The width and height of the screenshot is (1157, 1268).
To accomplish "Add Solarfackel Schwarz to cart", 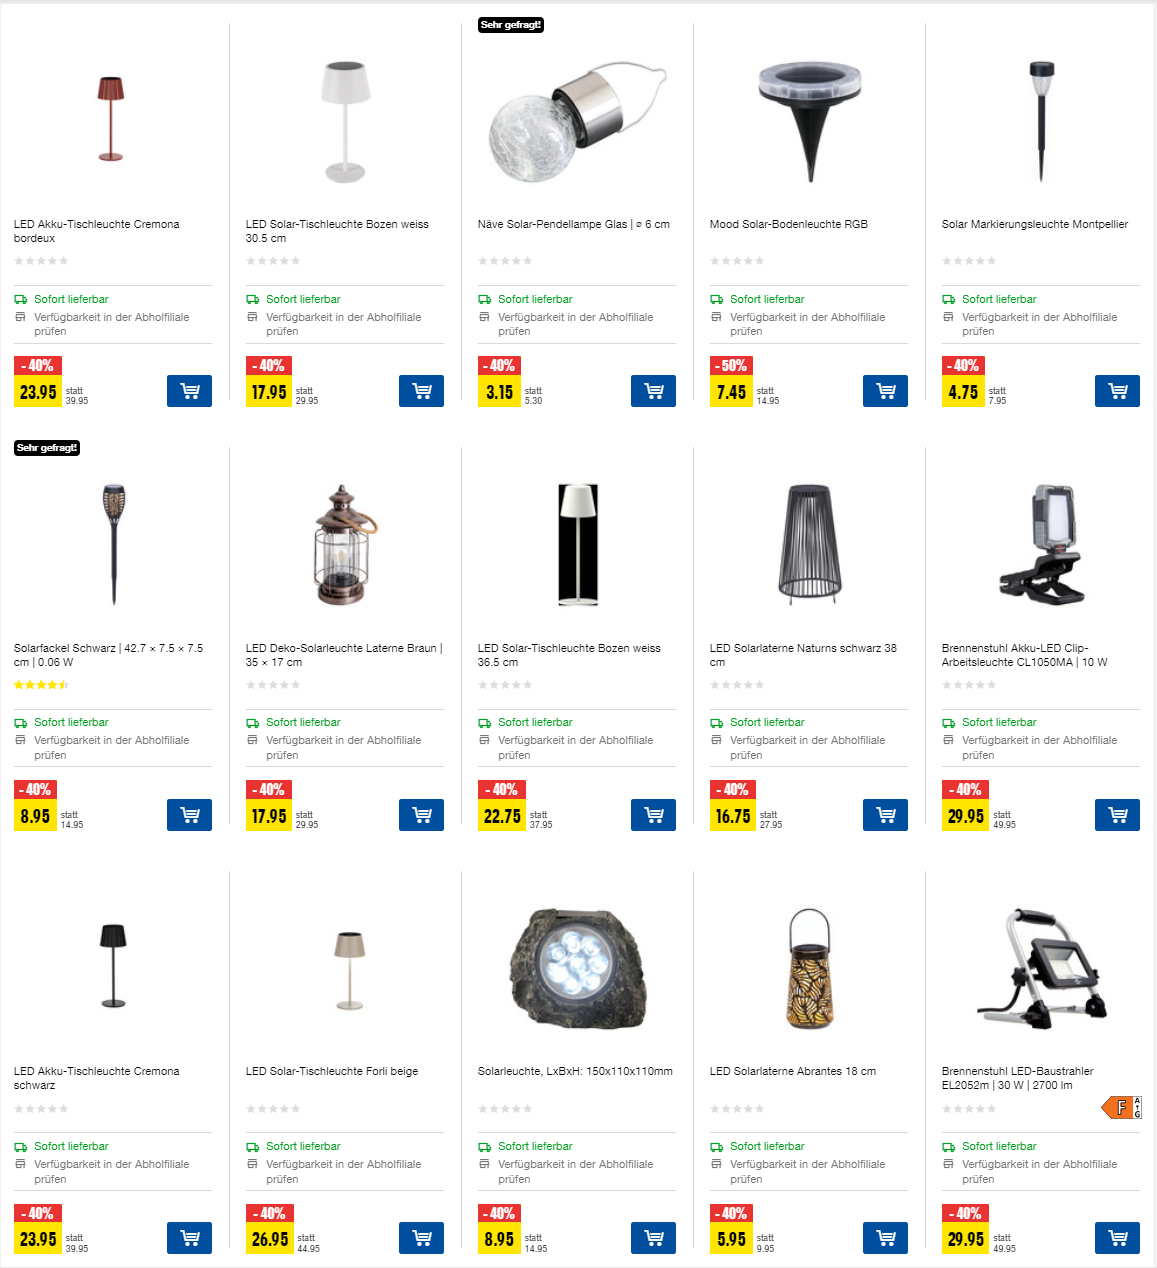I will point(189,815).
